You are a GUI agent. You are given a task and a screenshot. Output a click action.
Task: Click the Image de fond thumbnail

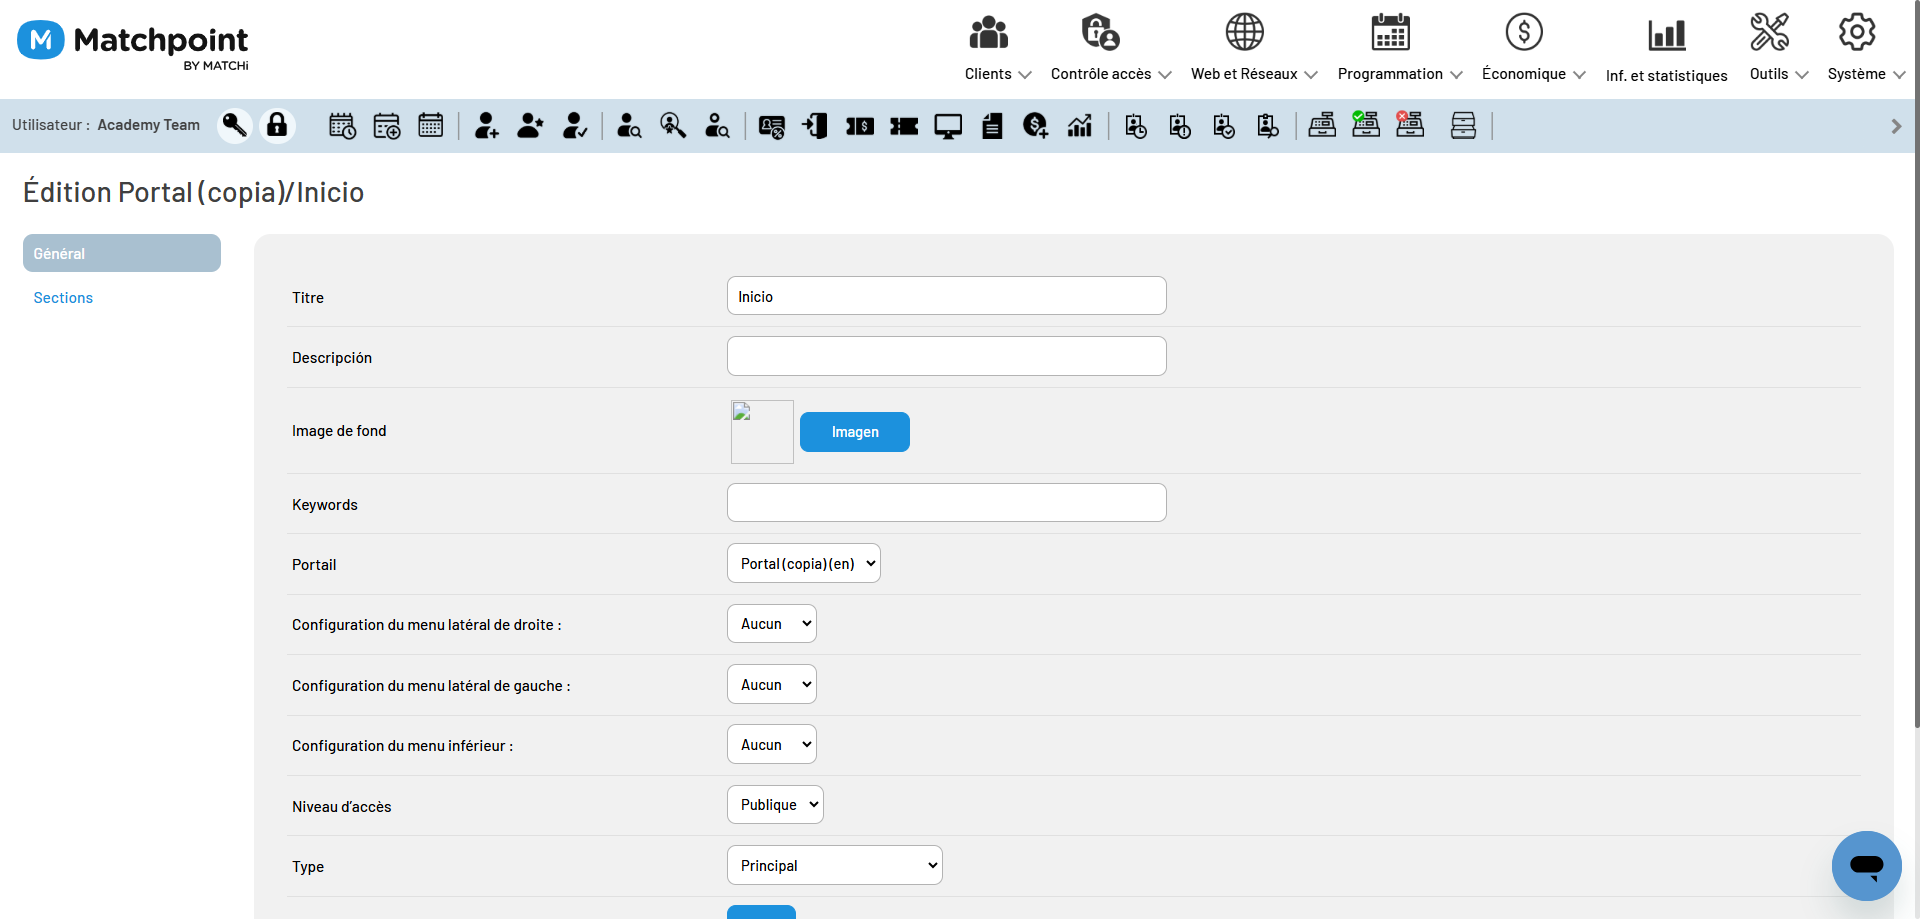point(762,432)
